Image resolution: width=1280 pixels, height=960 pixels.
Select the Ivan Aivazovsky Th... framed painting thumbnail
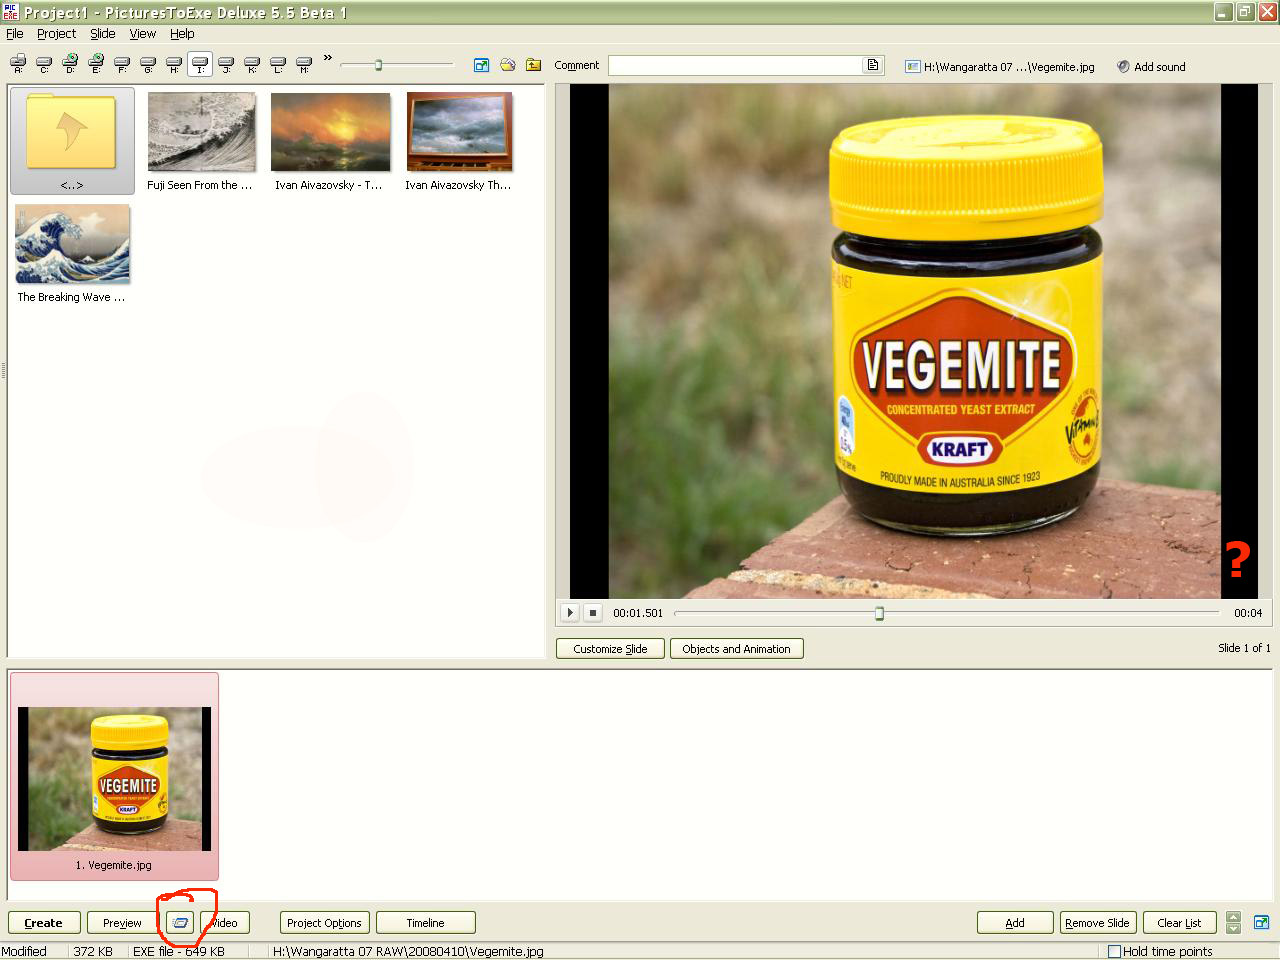point(459,140)
